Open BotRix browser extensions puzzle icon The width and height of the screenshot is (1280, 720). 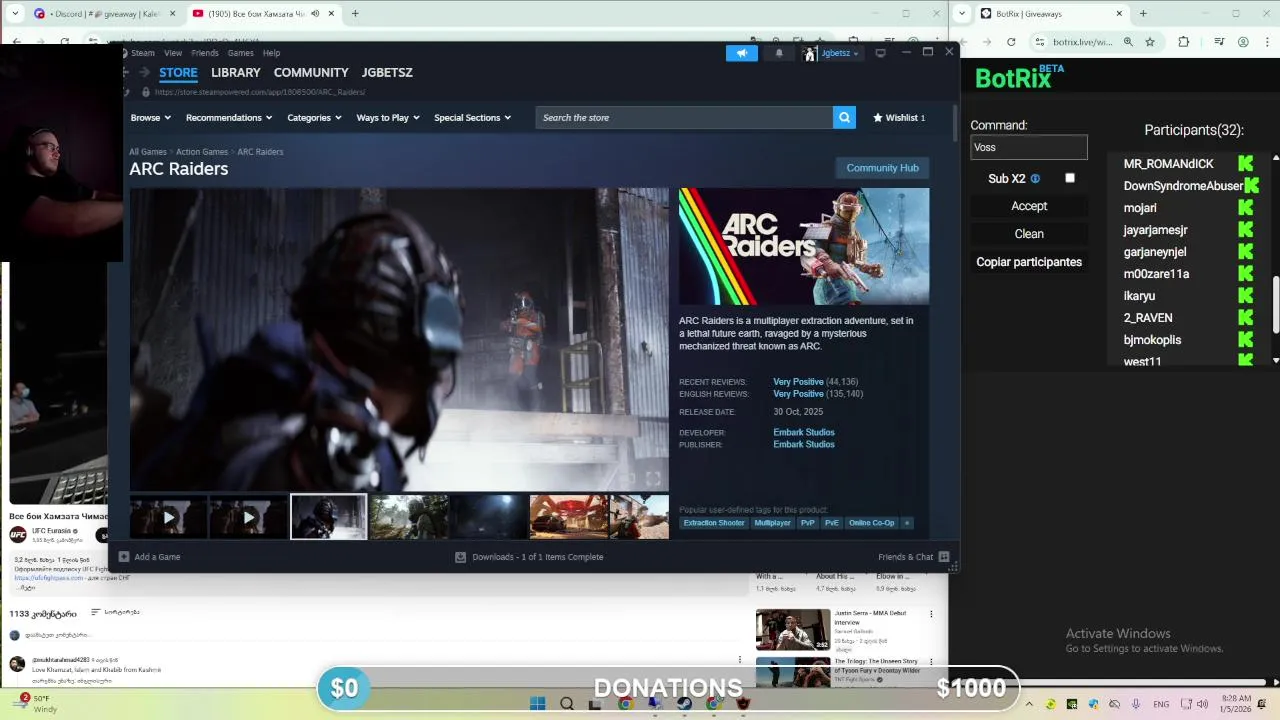point(1184,42)
